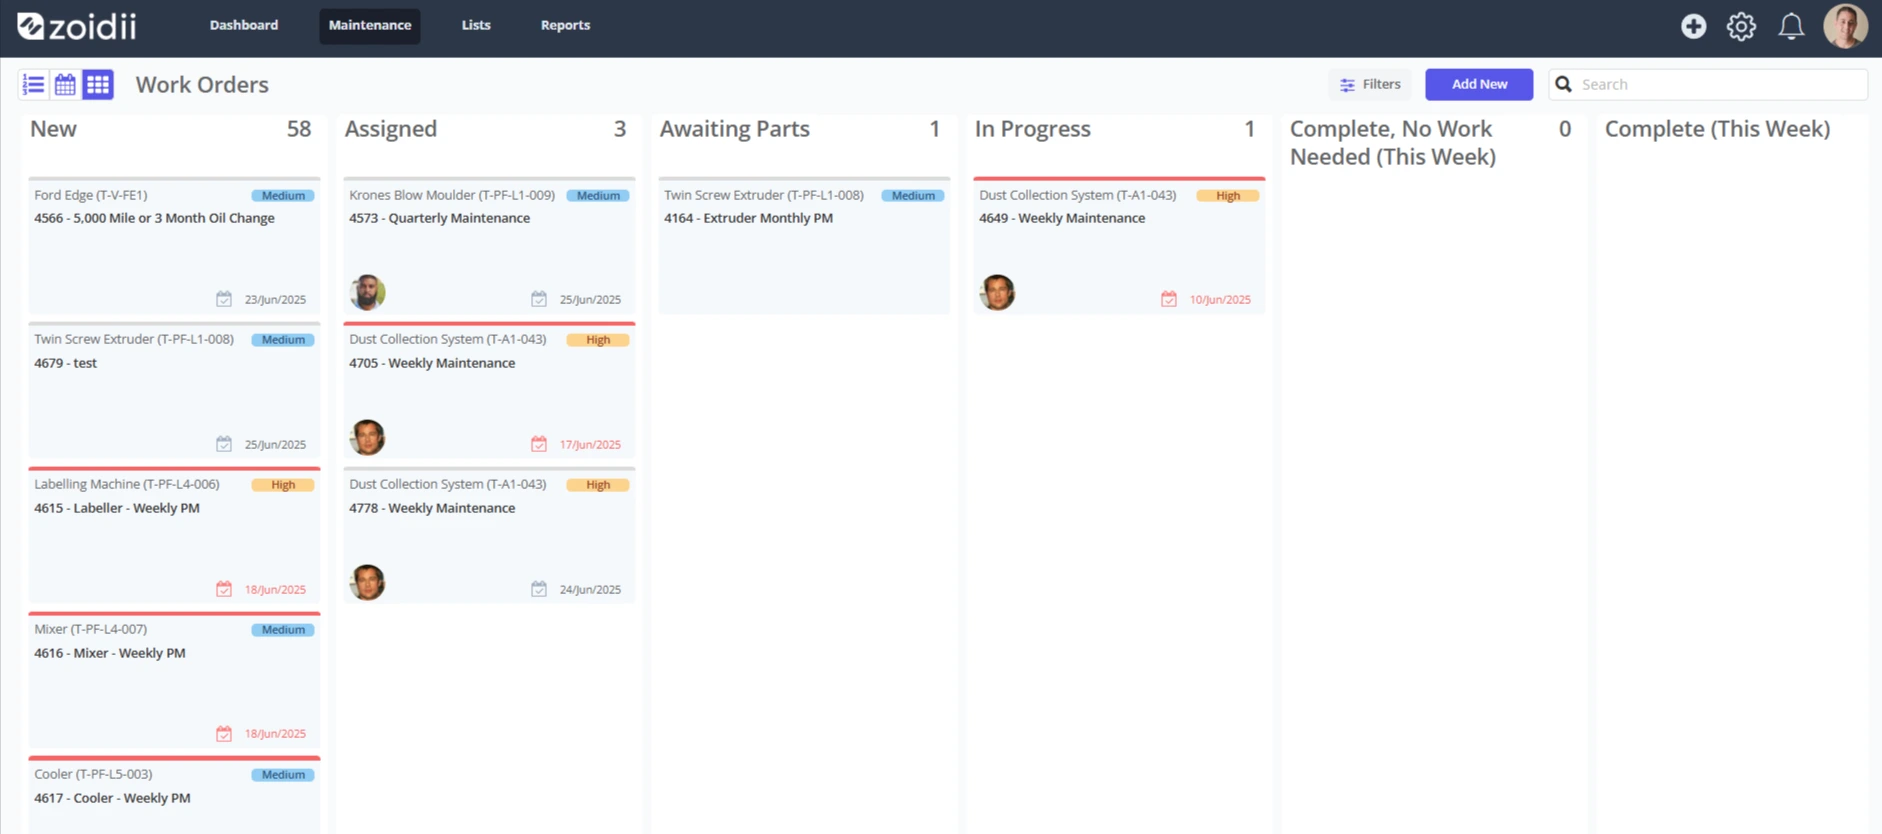Click High badge on work order 4778
This screenshot has width=1882, height=834.
click(598, 485)
